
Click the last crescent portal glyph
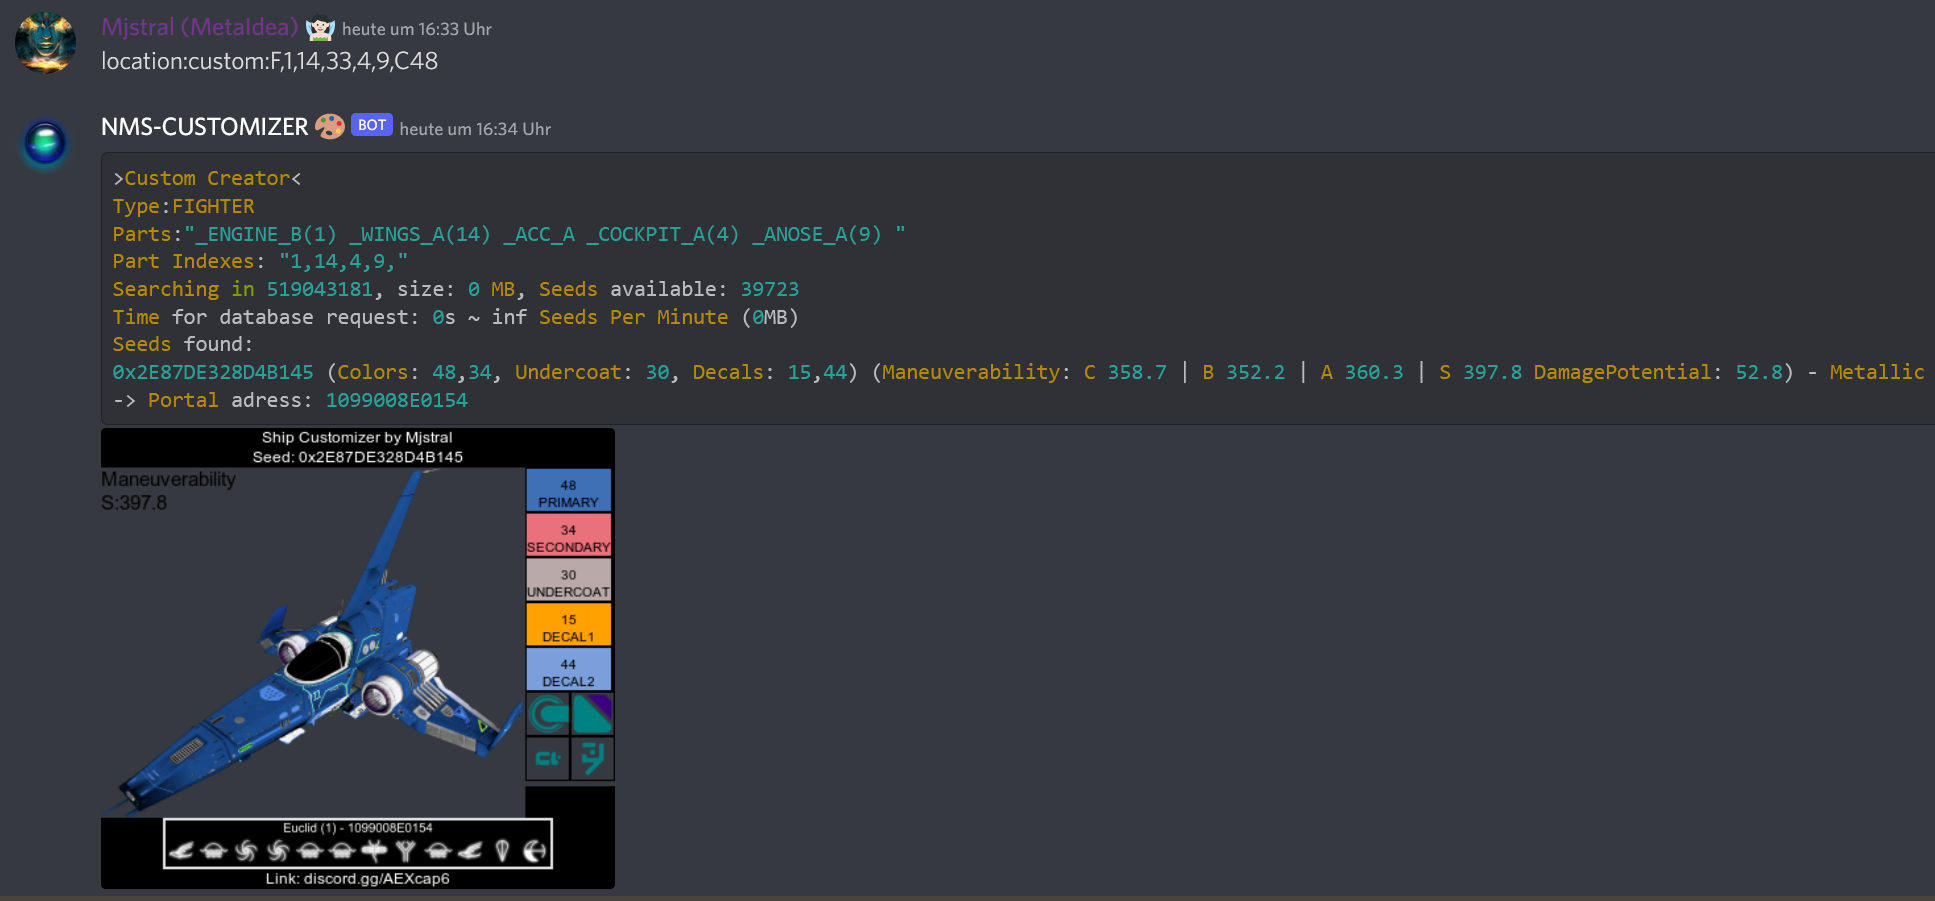[535, 851]
